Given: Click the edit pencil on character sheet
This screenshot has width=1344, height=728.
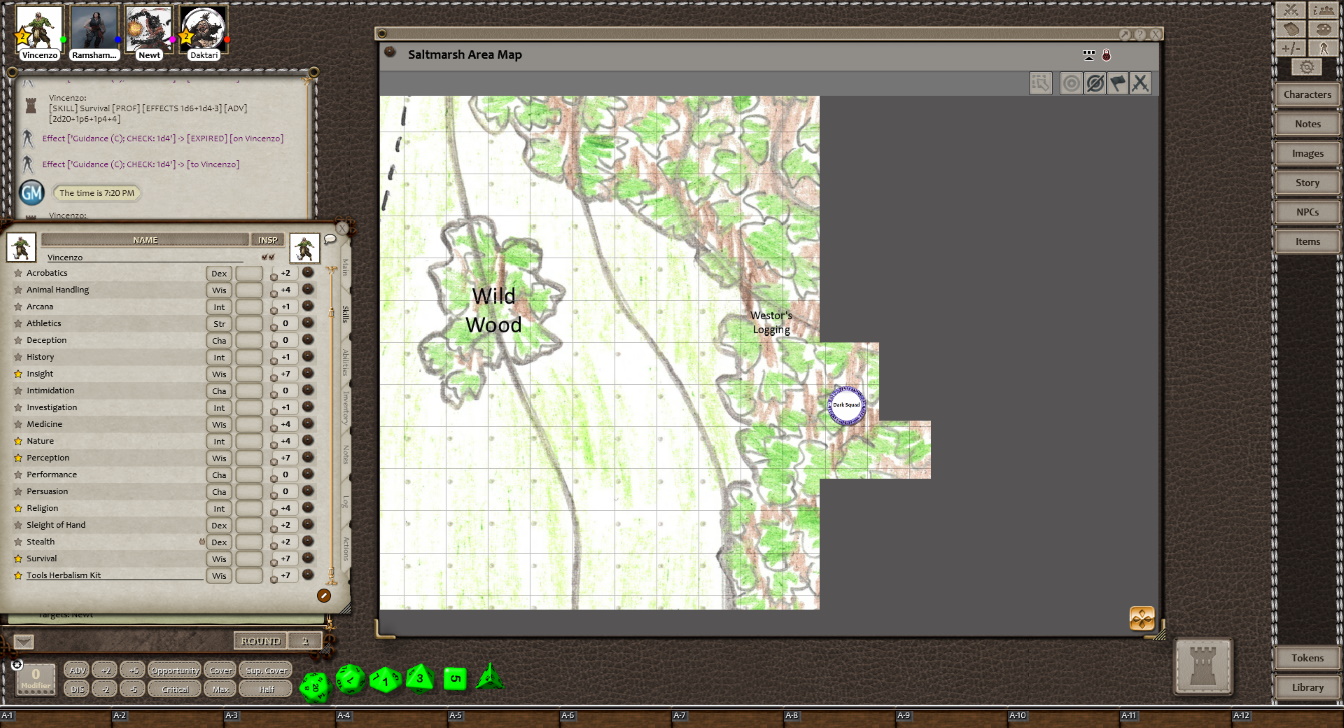Looking at the screenshot, I should tap(324, 596).
